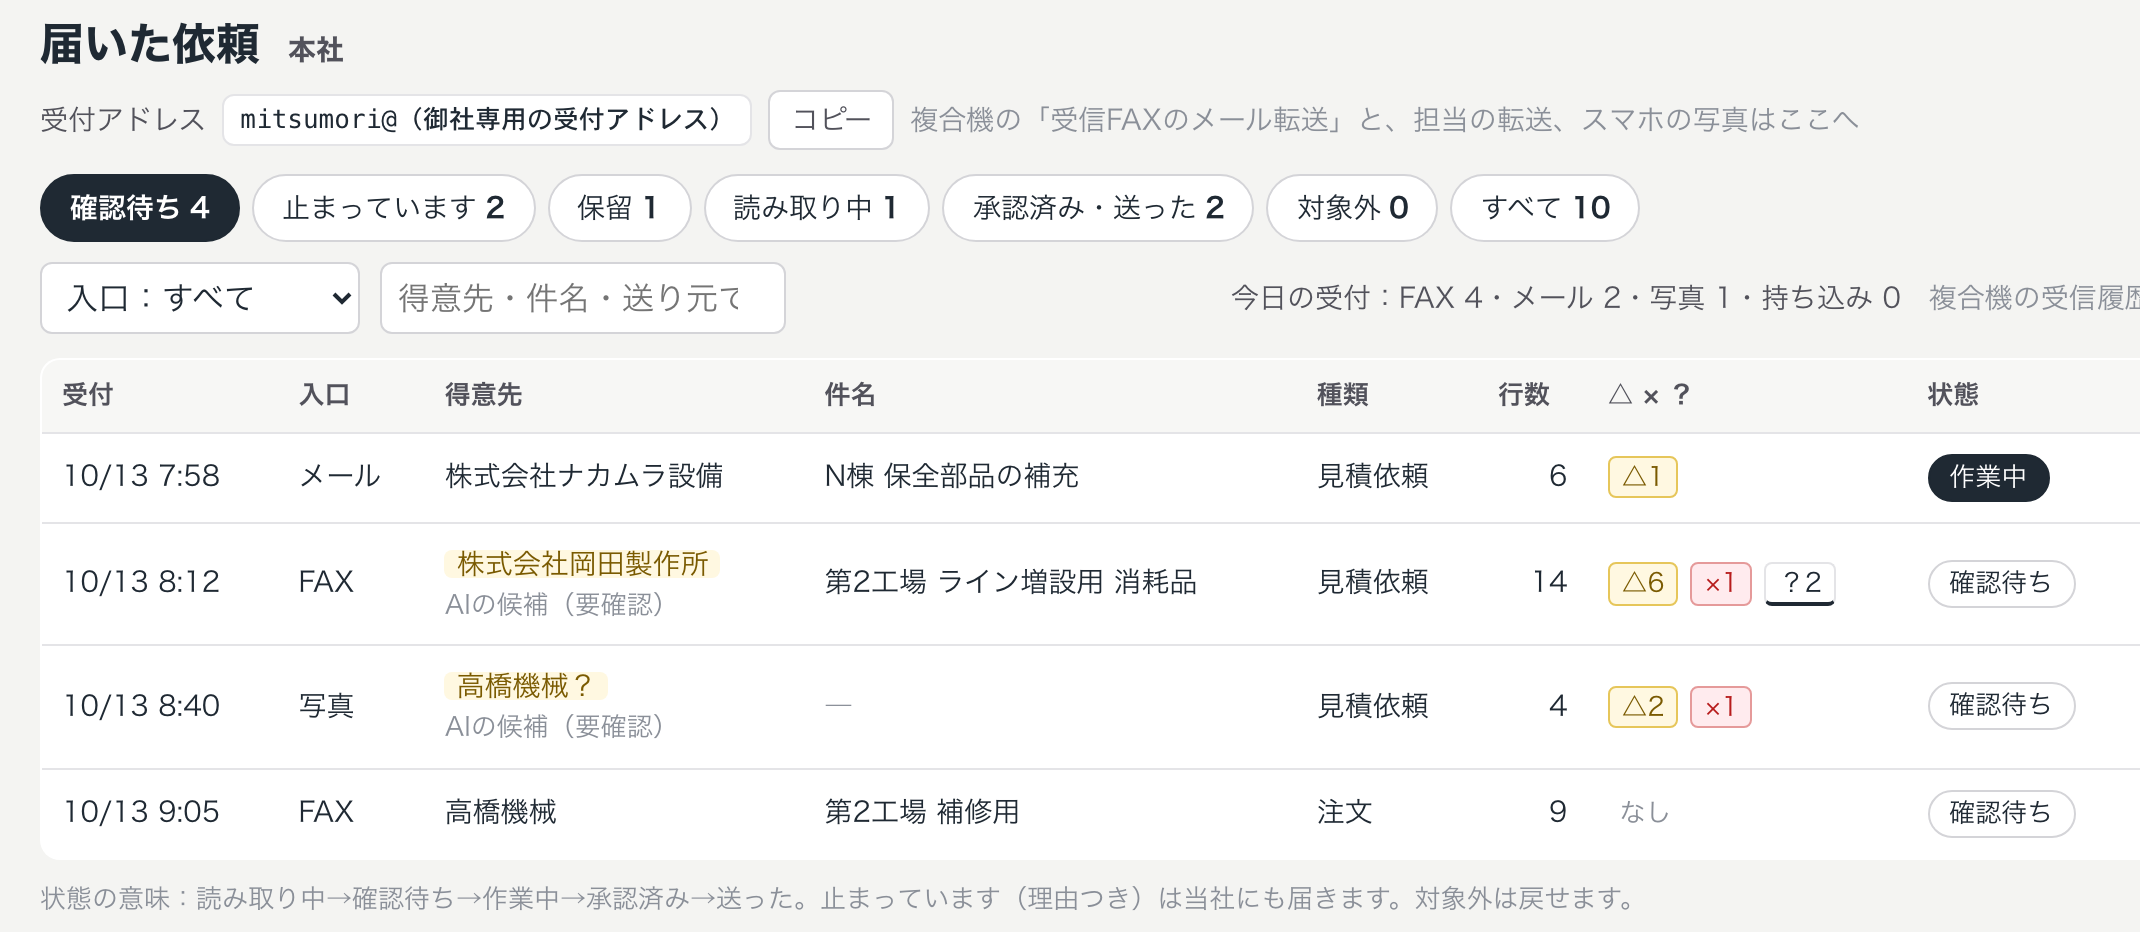
Task: Click the 受付 column header
Action: coord(88,395)
